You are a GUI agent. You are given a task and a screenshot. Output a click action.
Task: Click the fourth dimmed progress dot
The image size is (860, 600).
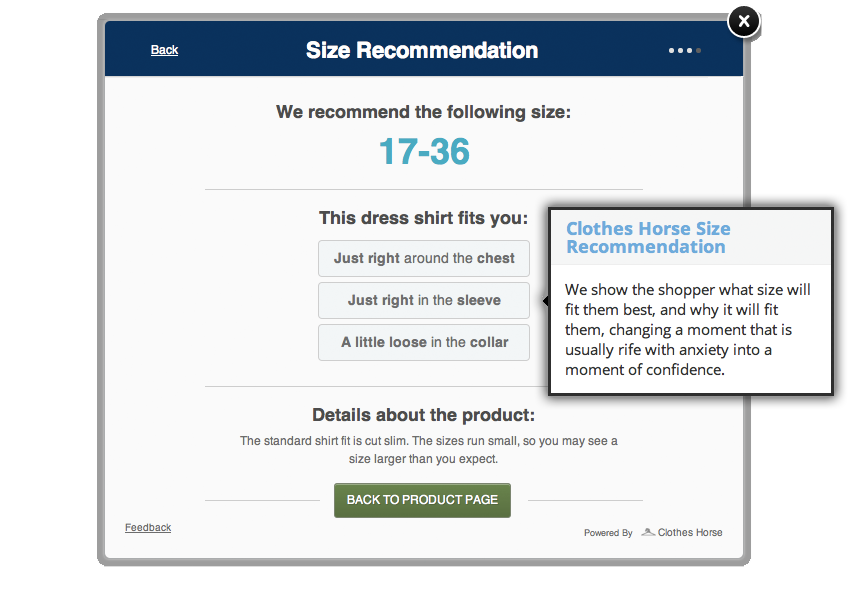click(698, 50)
